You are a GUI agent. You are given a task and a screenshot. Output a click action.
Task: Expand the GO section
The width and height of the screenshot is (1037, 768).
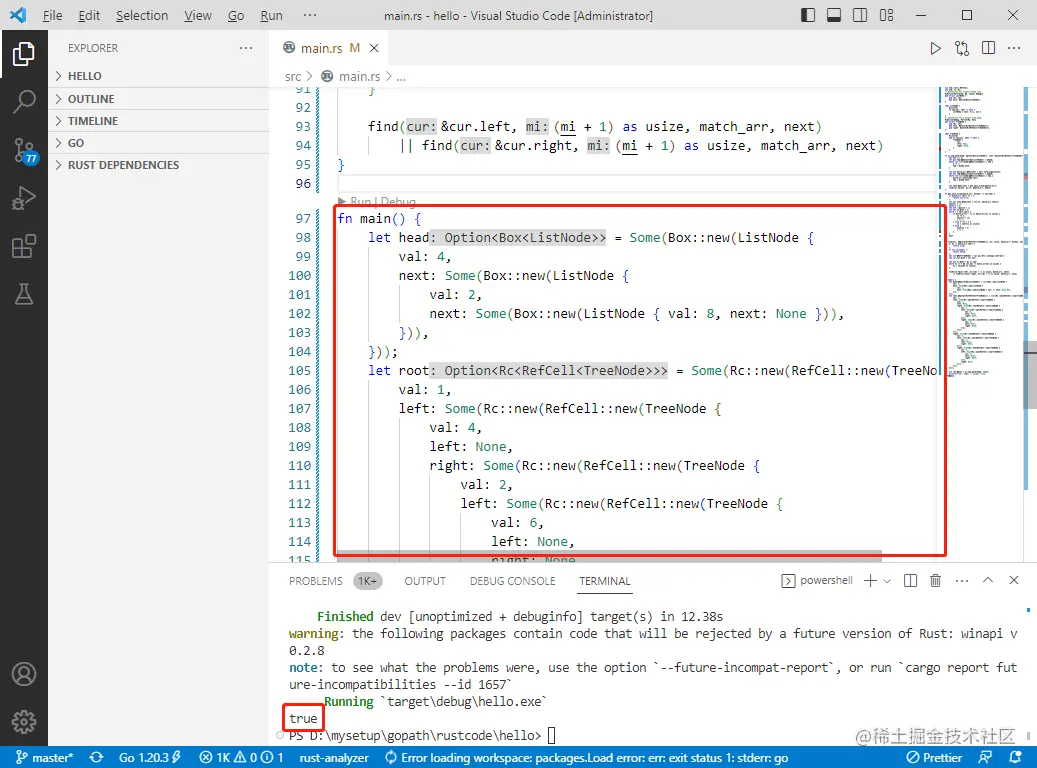tap(159, 143)
